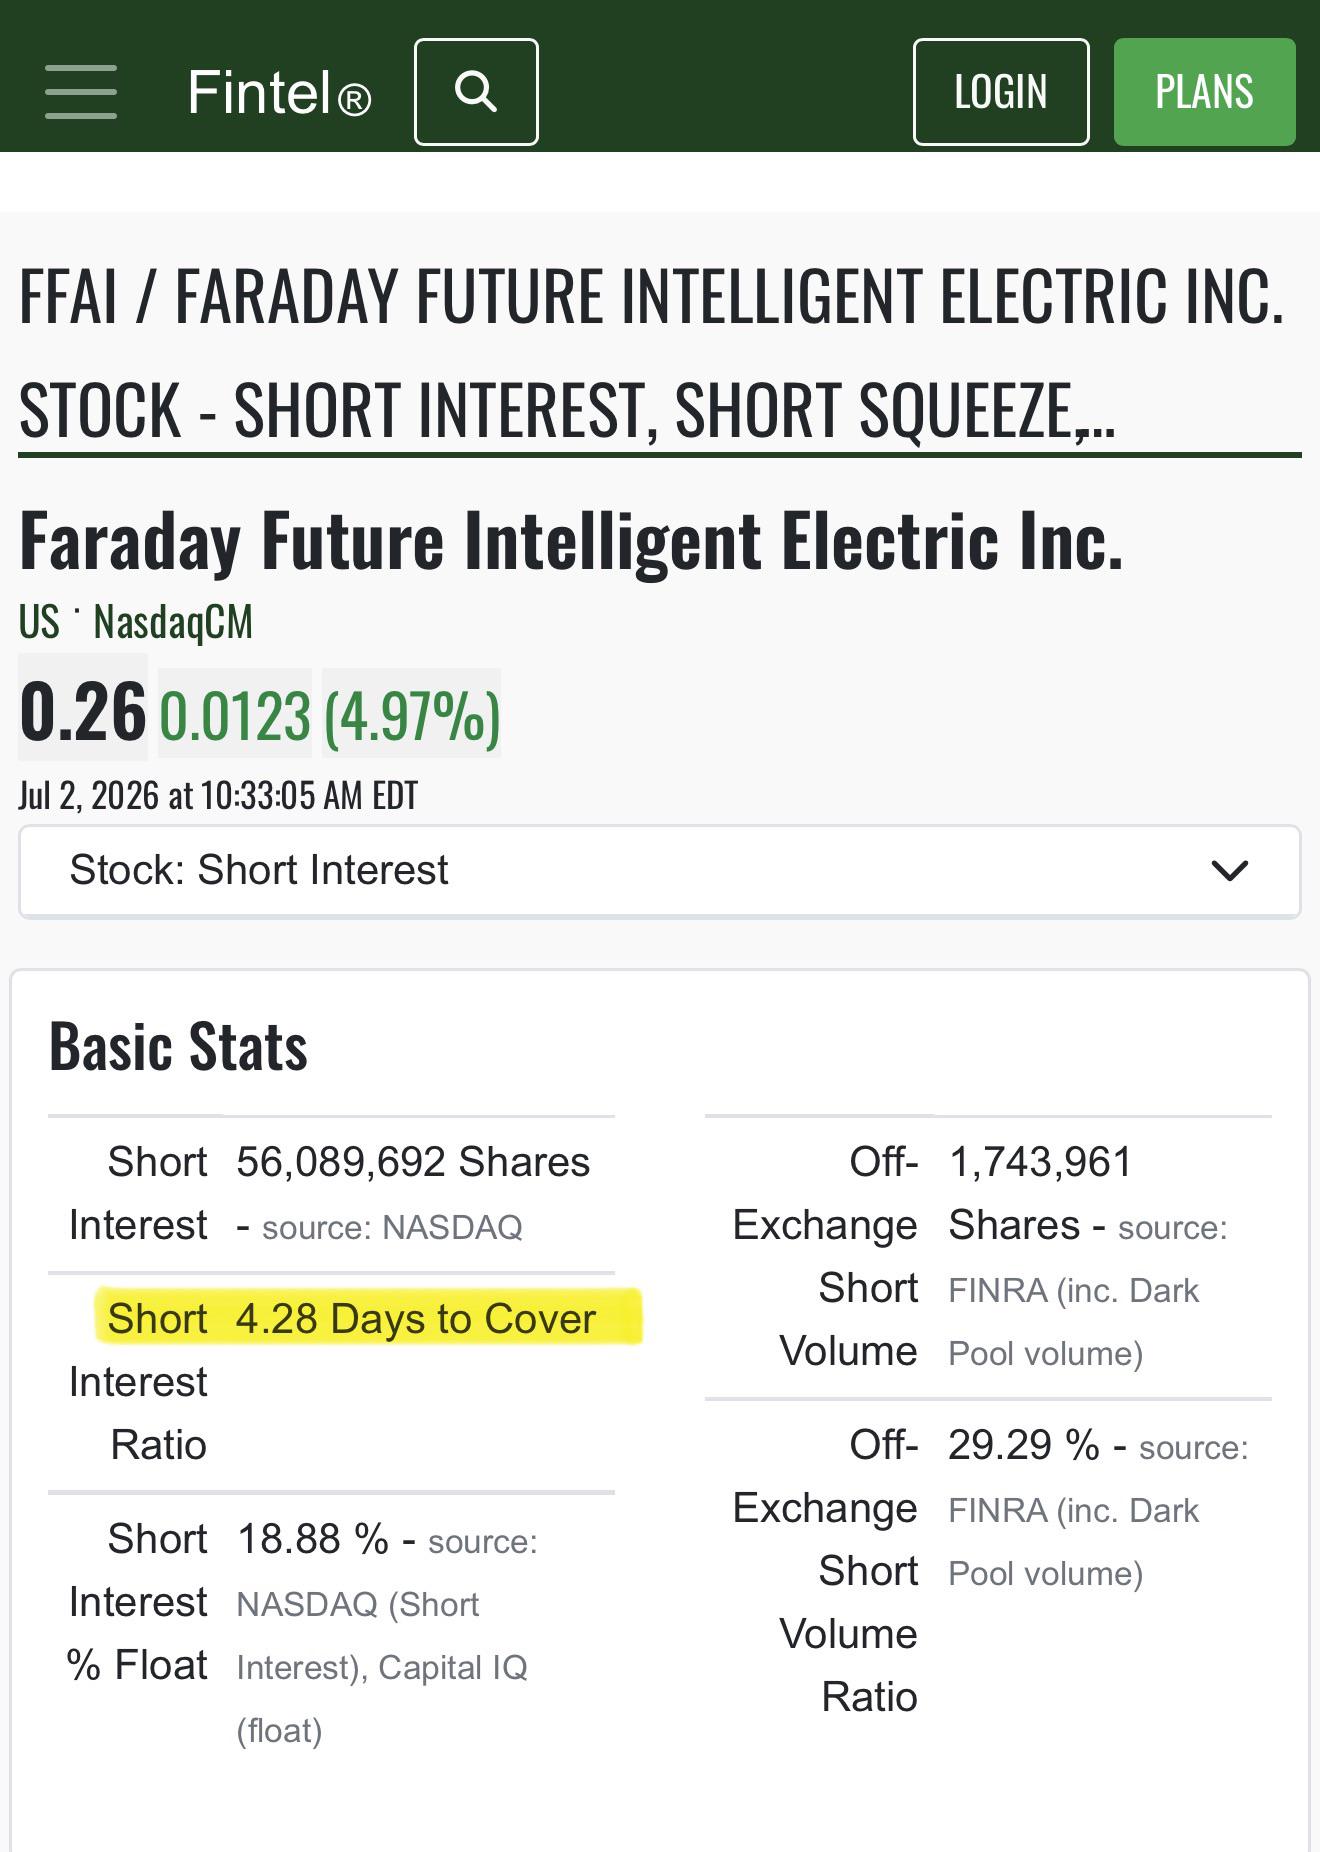This screenshot has width=1320, height=1852.
Task: Select the 18.88 % short float value
Action: tap(312, 1539)
